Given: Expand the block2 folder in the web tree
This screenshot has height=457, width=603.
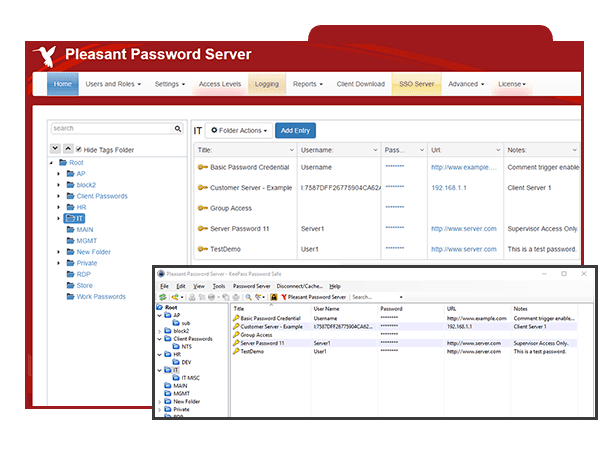Looking at the screenshot, I should [x=58, y=185].
